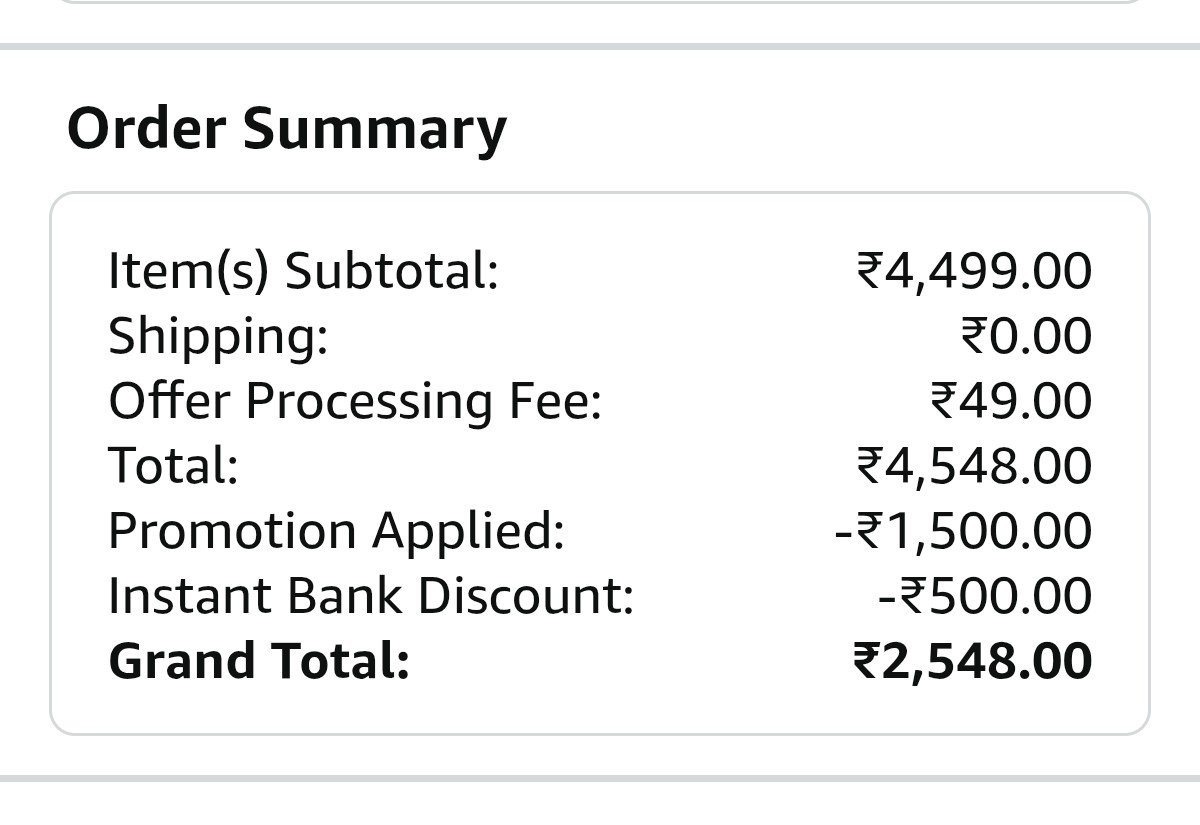Click the grey divider above Order Summary

pyautogui.click(x=600, y=46)
